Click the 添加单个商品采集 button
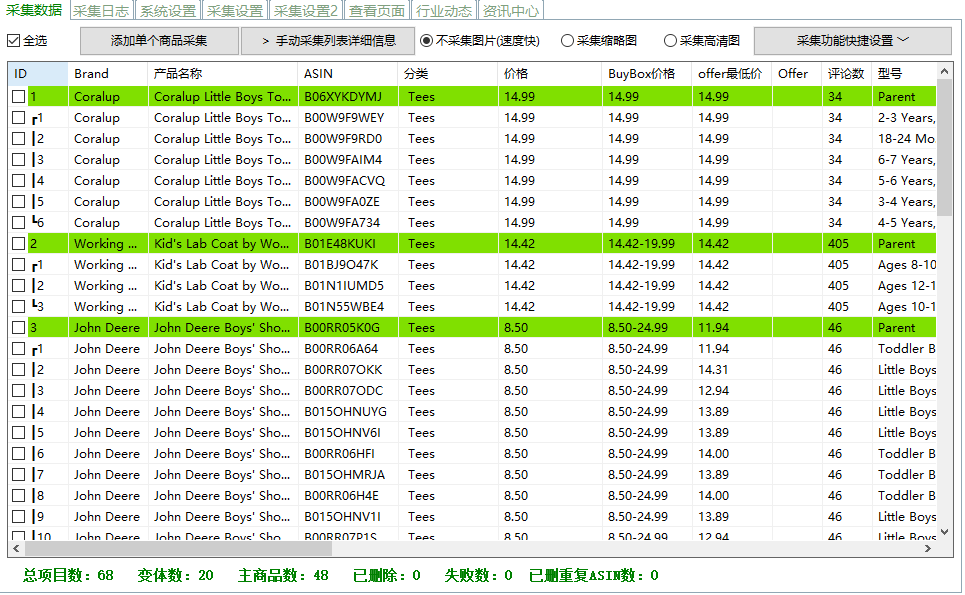 pyautogui.click(x=159, y=41)
